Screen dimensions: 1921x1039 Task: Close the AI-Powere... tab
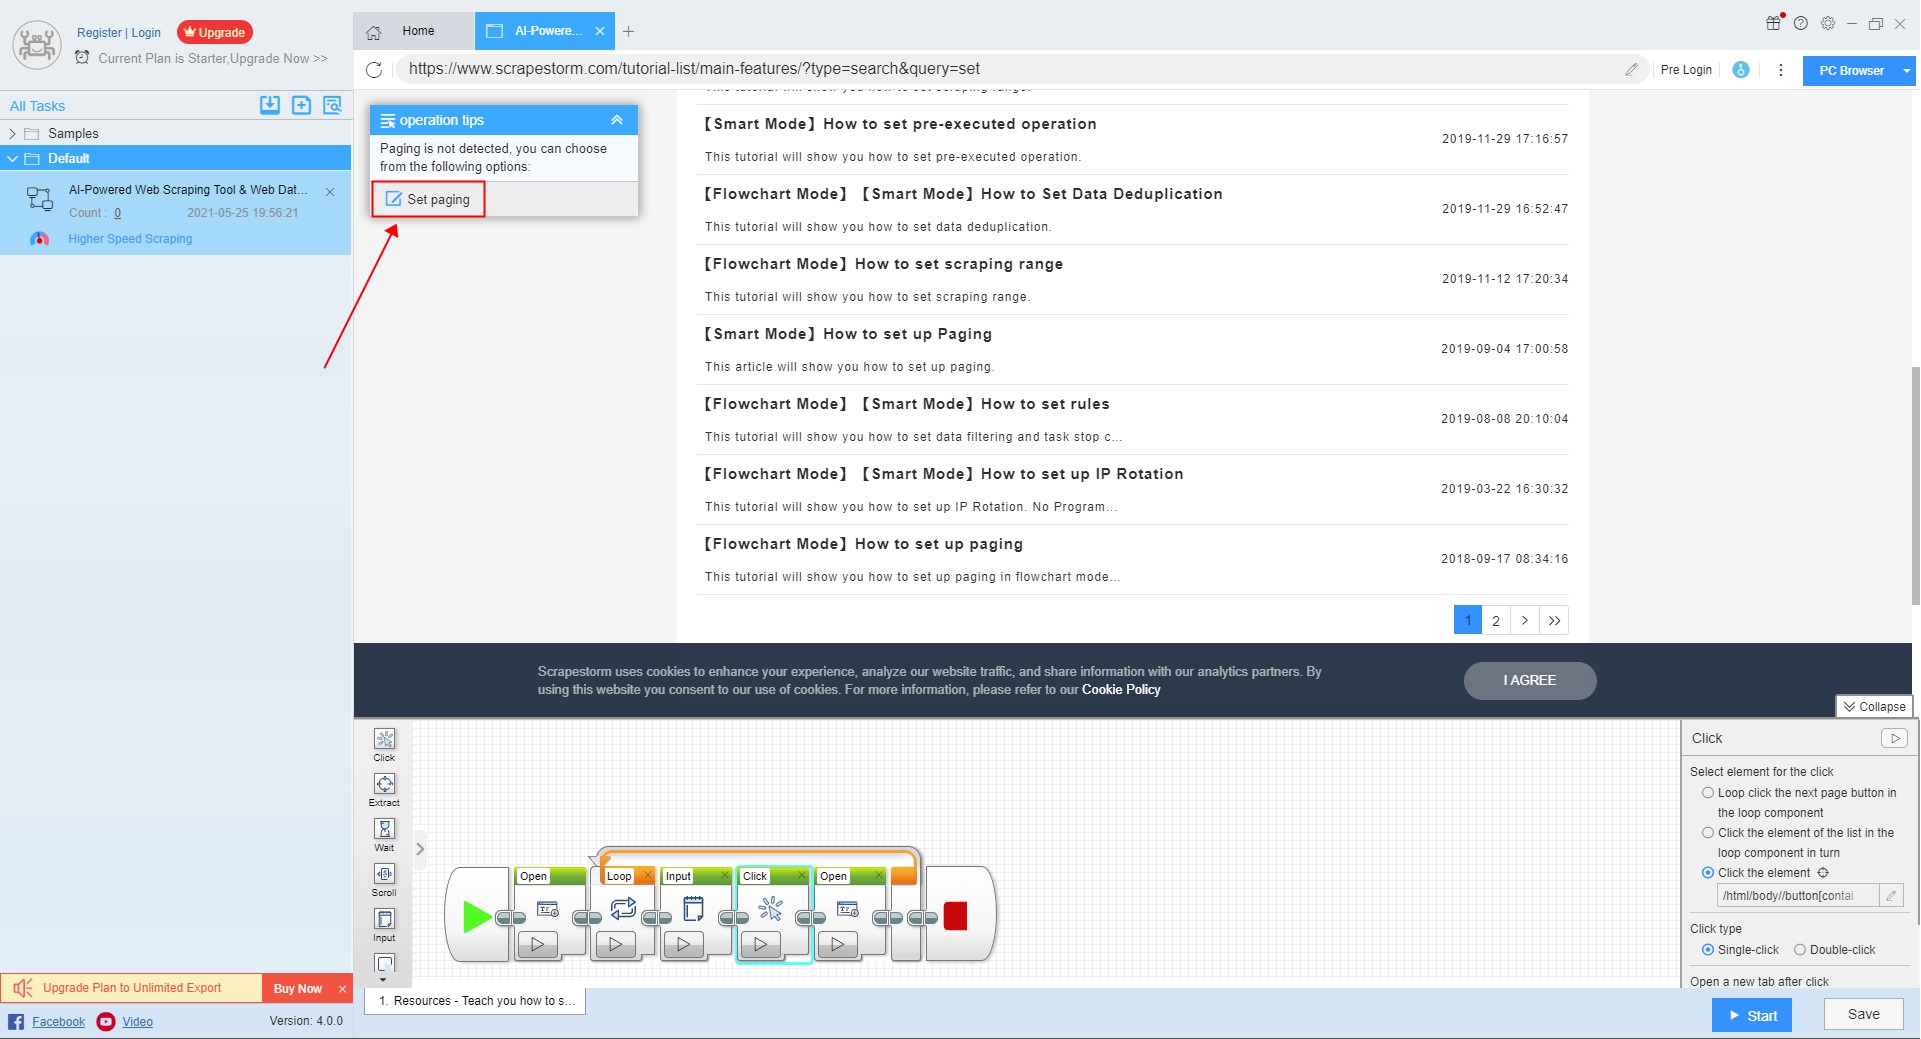(600, 31)
